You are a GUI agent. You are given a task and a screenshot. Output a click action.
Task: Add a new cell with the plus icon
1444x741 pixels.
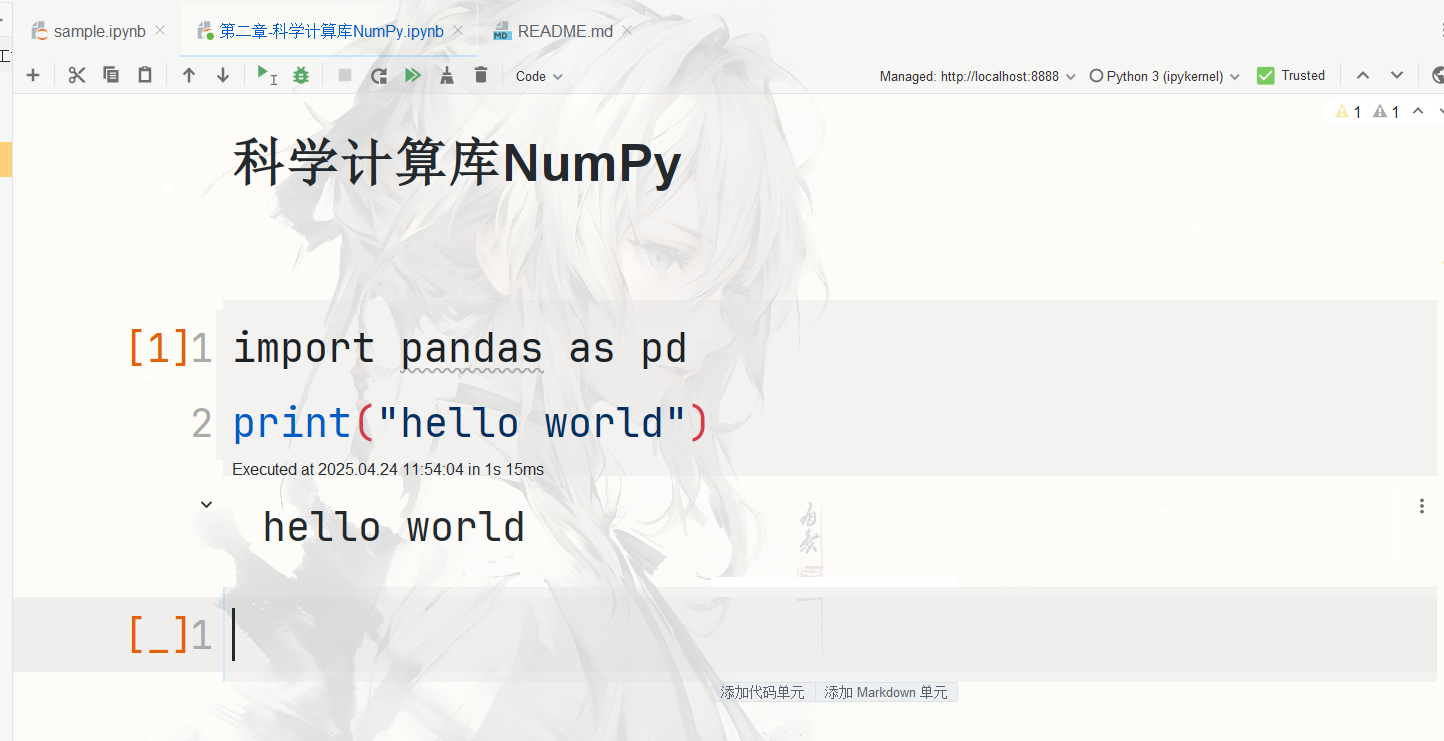coord(33,75)
